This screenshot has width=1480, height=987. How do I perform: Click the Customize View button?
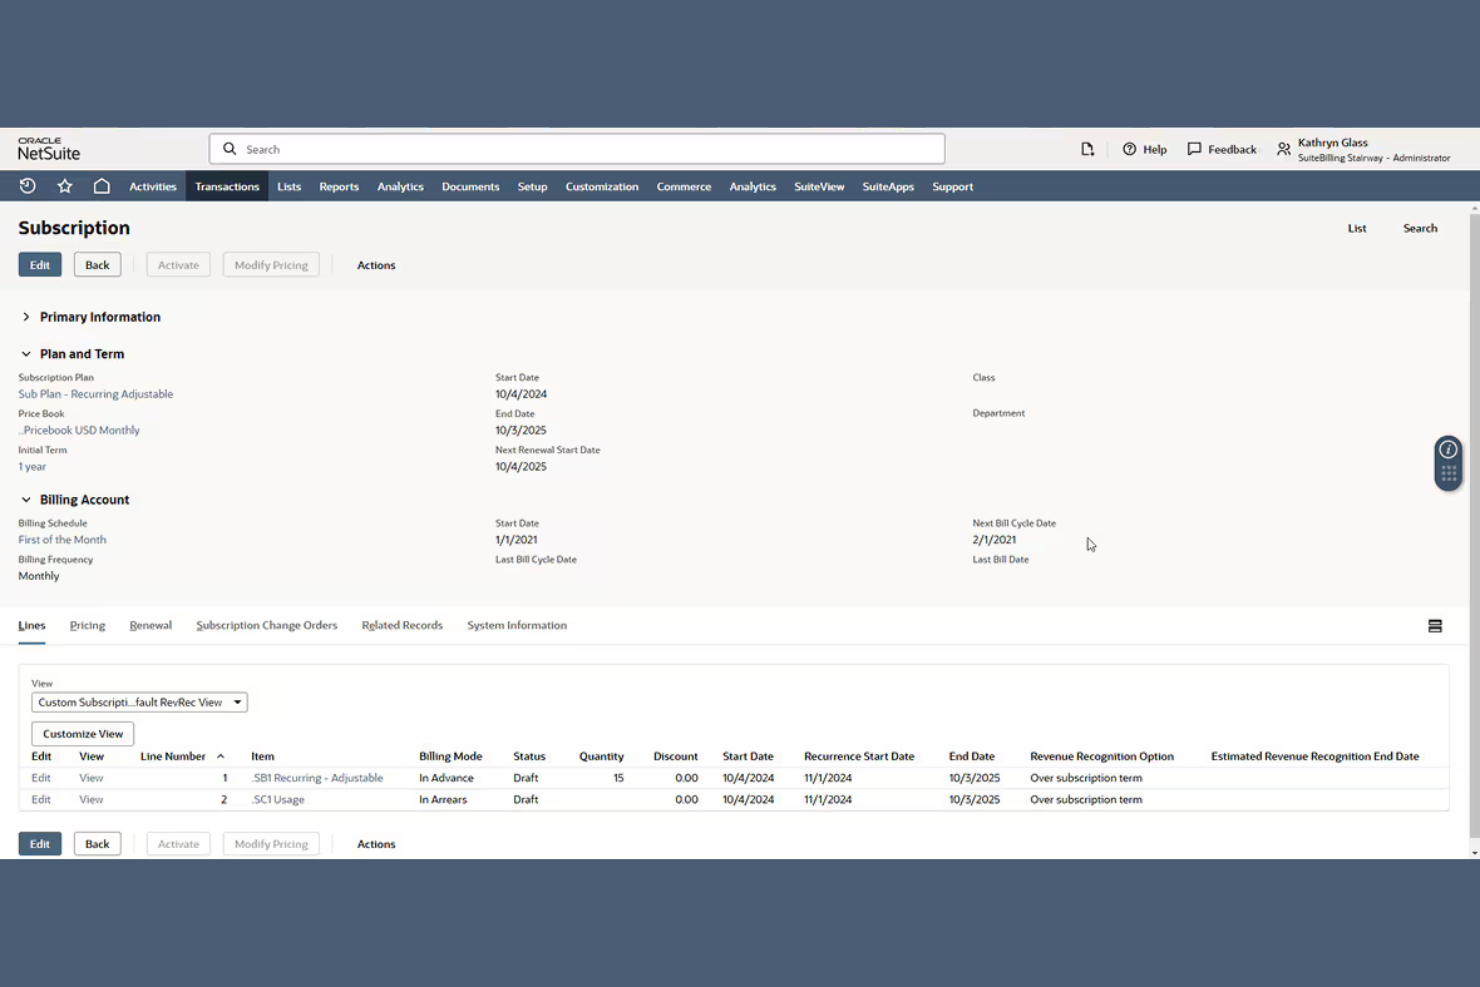(83, 734)
